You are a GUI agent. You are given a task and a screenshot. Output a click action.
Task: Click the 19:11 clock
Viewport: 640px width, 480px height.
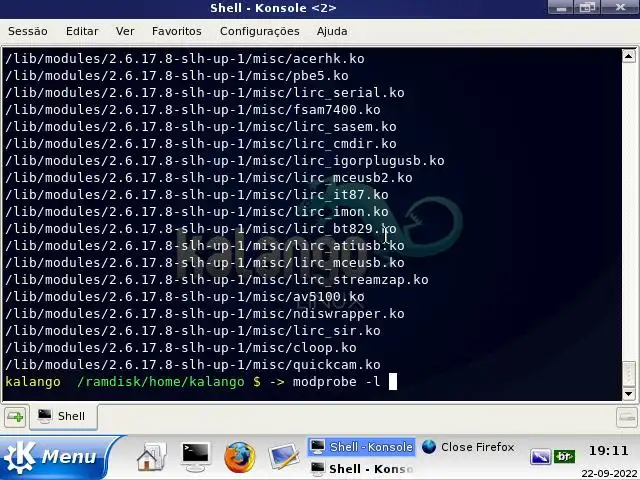pos(609,451)
